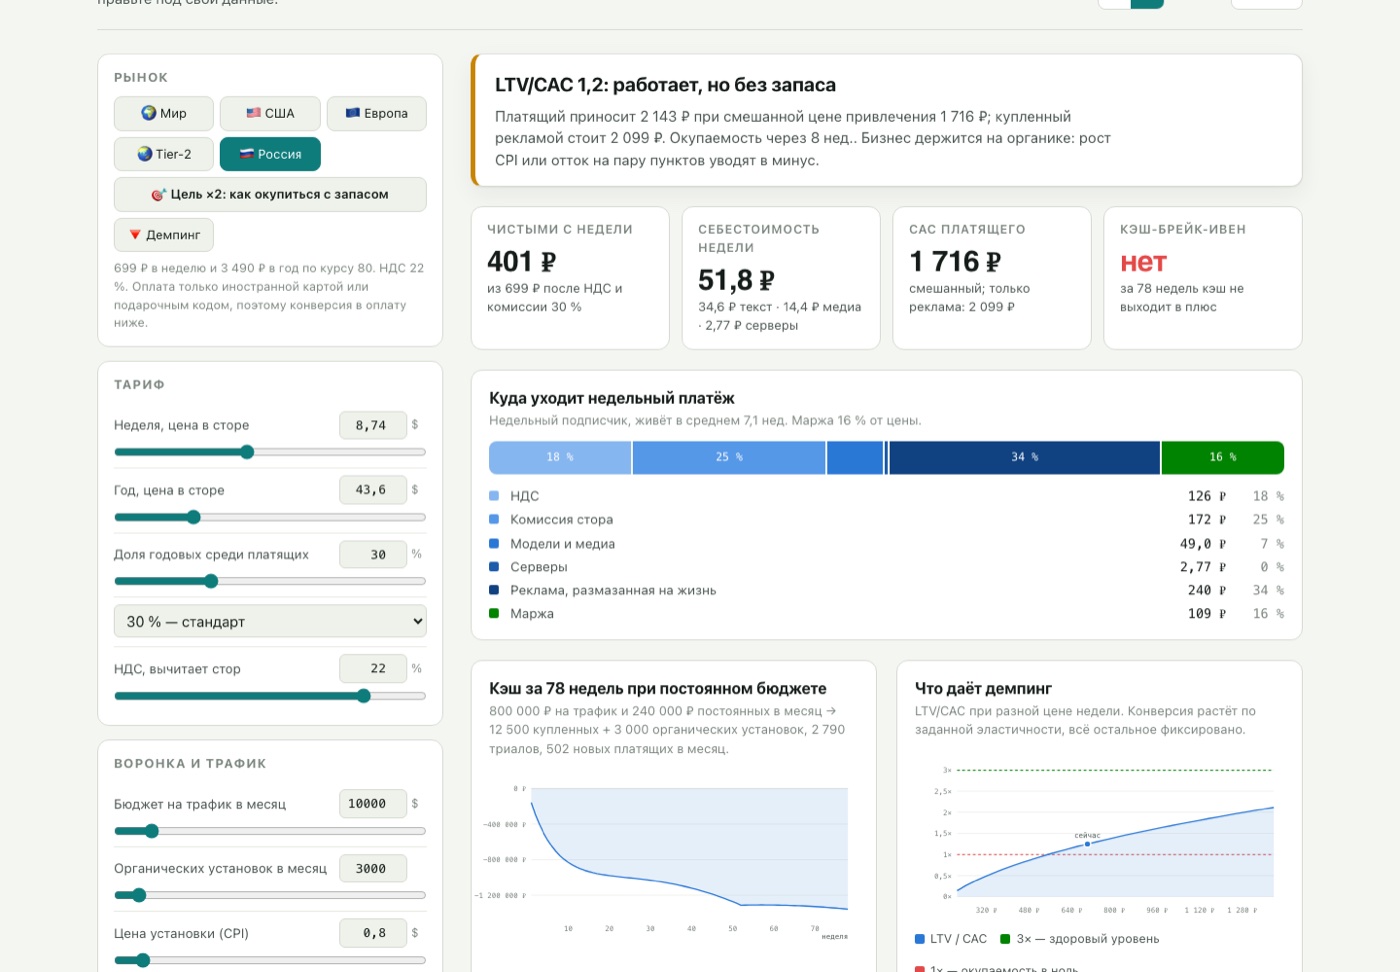The width and height of the screenshot is (1400, 972).
Task: Click the dark blue 34 % ad segment
Action: tap(1024, 457)
